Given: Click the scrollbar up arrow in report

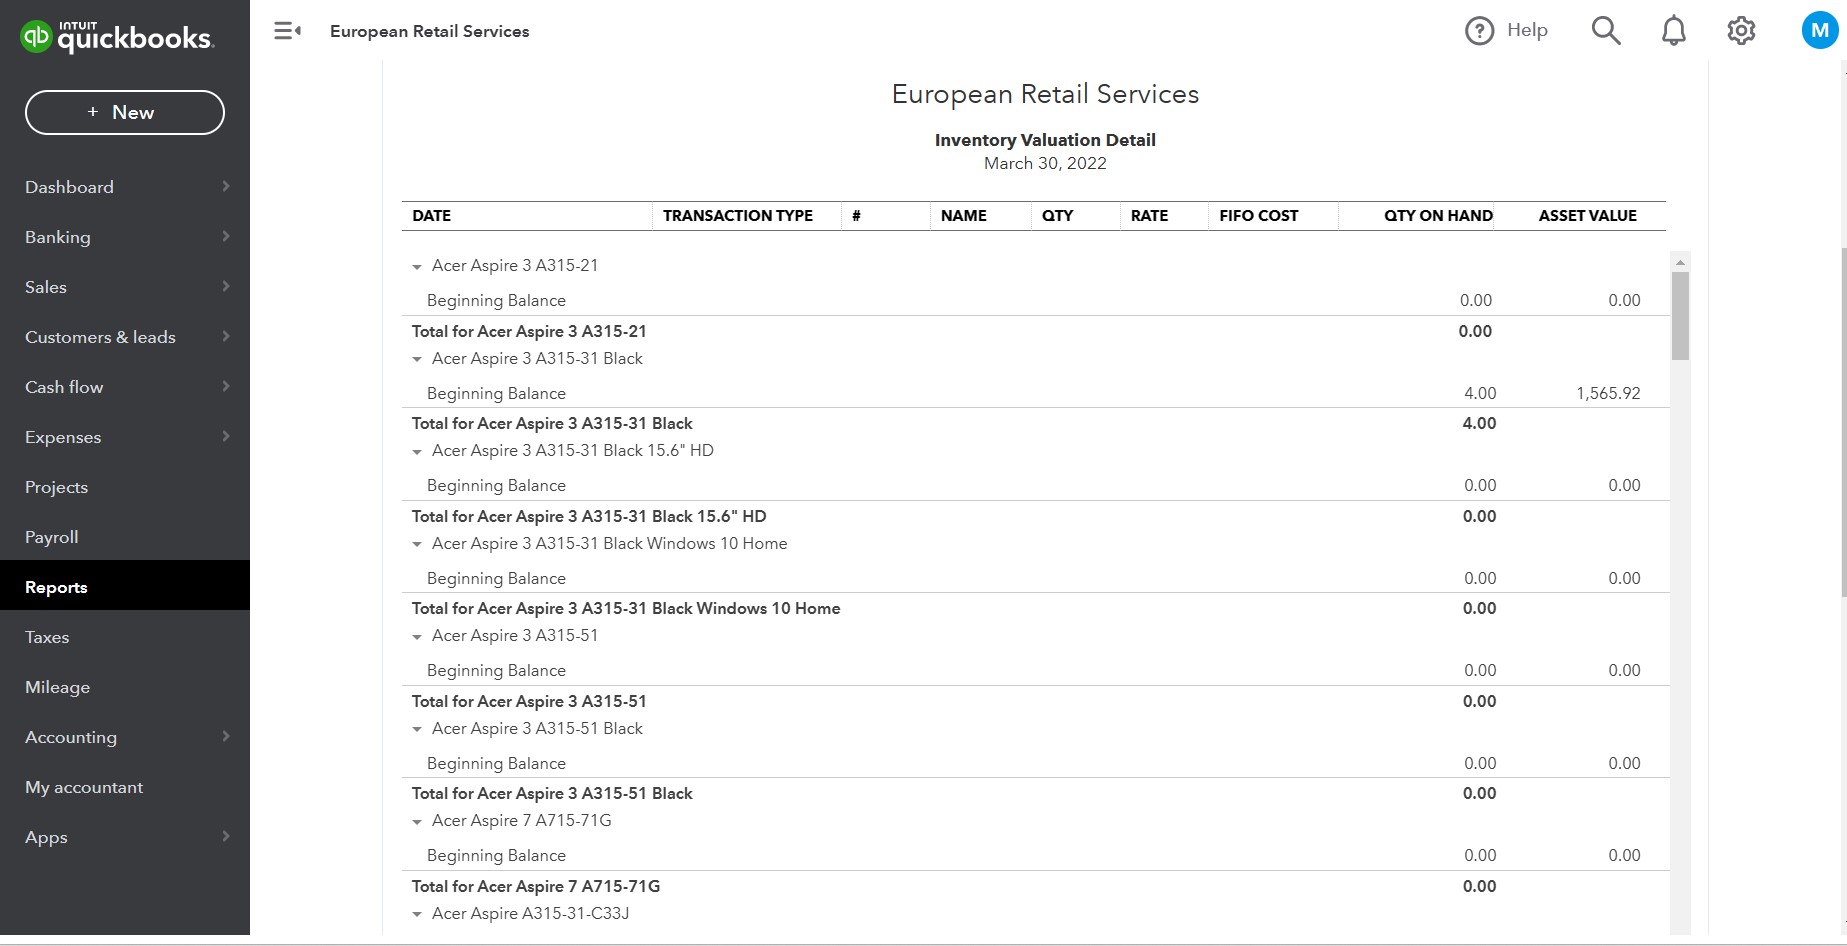Looking at the screenshot, I should click(1680, 262).
